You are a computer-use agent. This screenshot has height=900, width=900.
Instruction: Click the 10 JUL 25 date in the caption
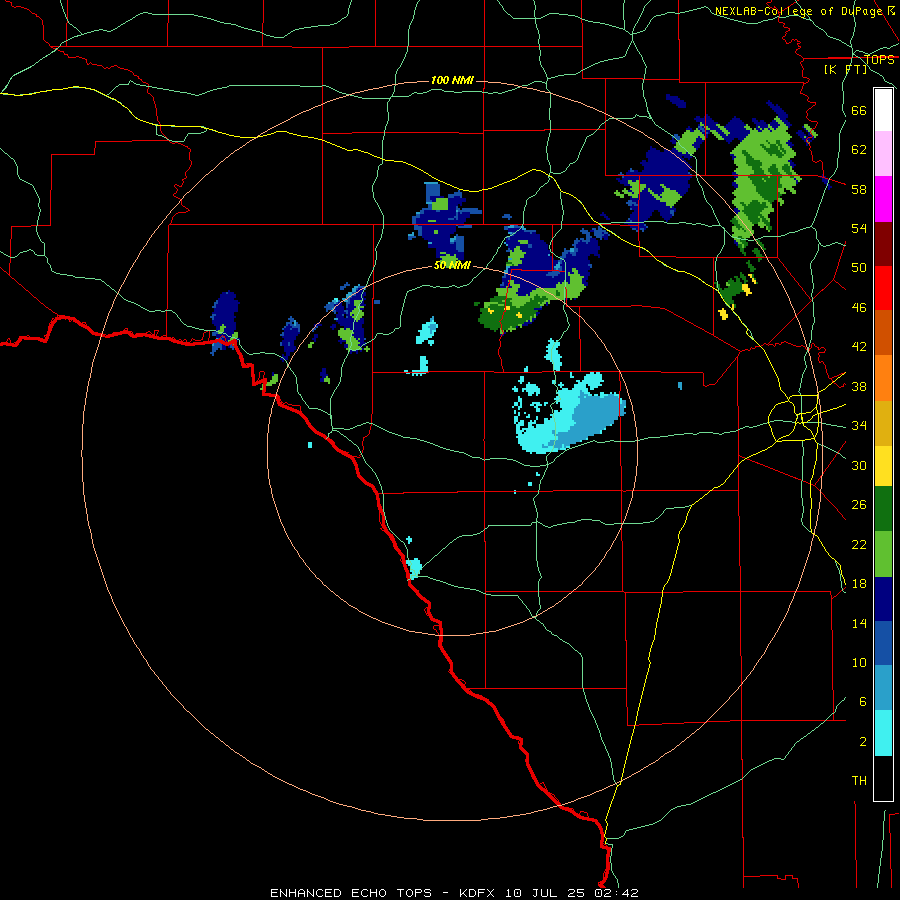(x=545, y=893)
